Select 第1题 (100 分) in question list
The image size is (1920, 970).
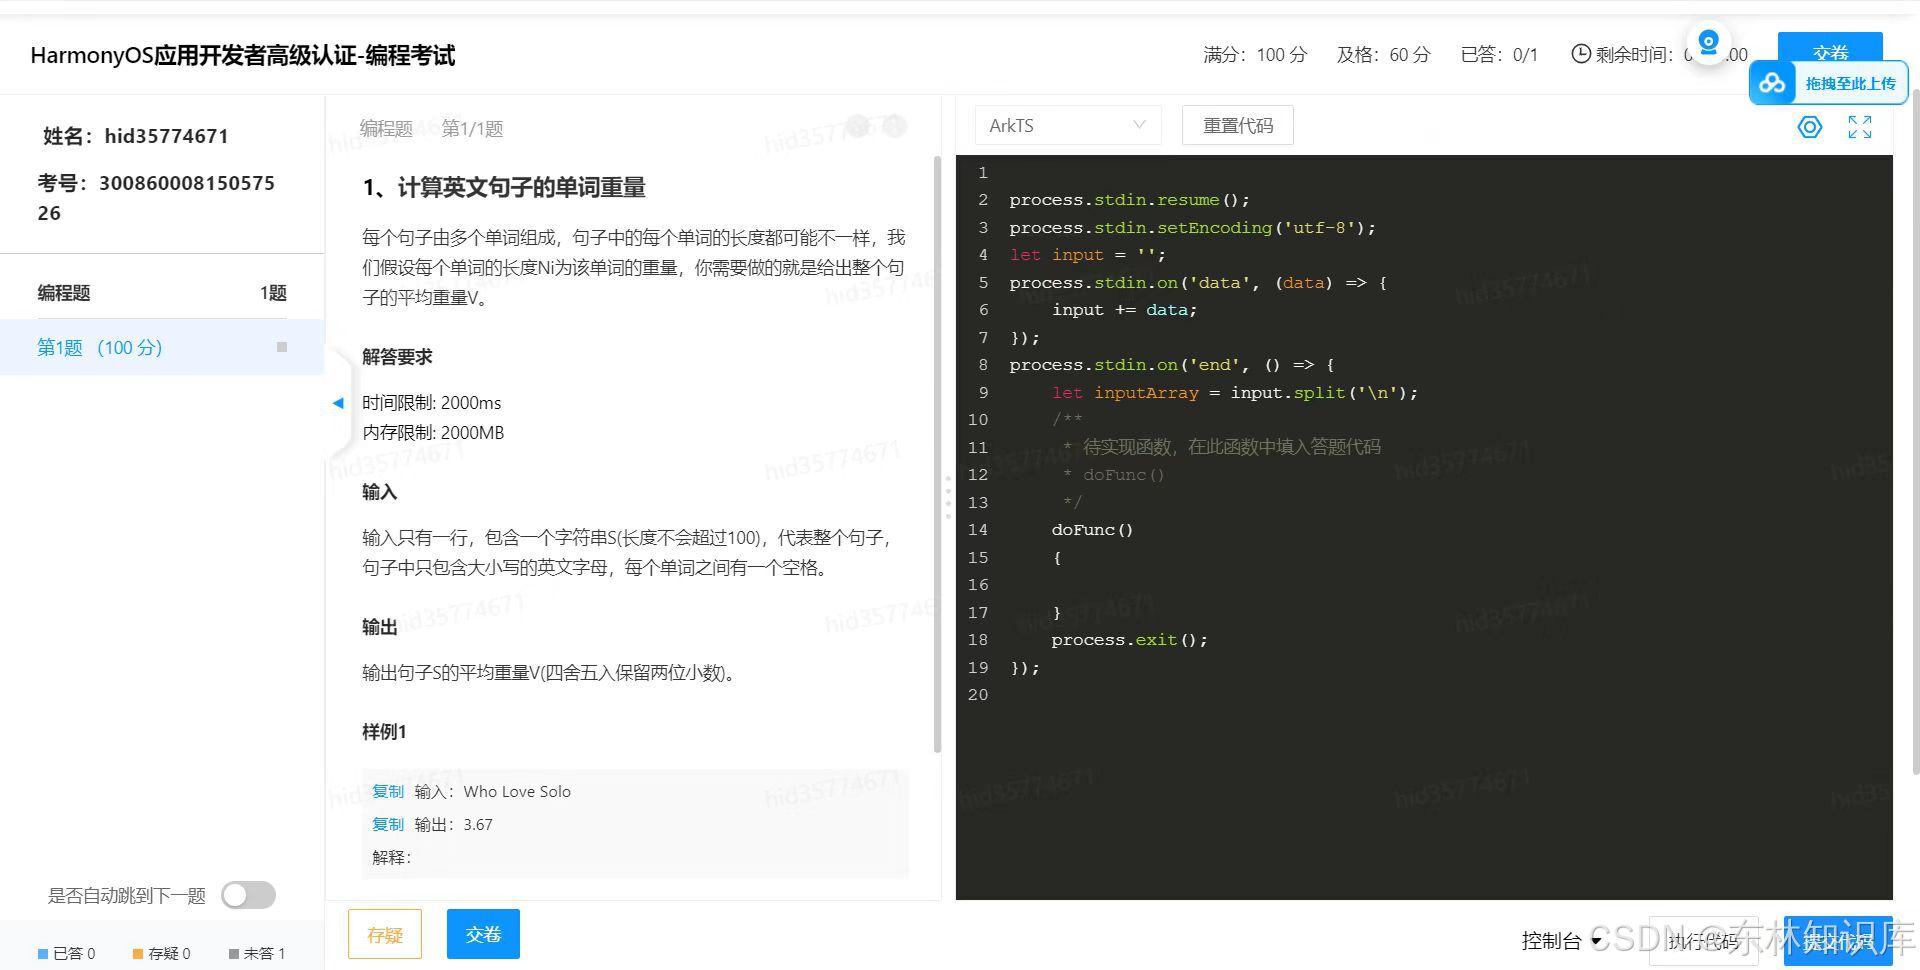[x=162, y=347]
